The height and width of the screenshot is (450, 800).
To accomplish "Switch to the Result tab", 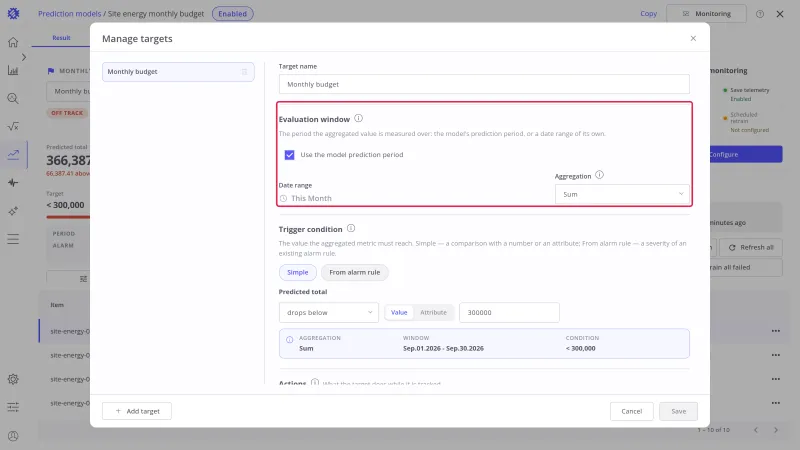I will [x=61, y=38].
